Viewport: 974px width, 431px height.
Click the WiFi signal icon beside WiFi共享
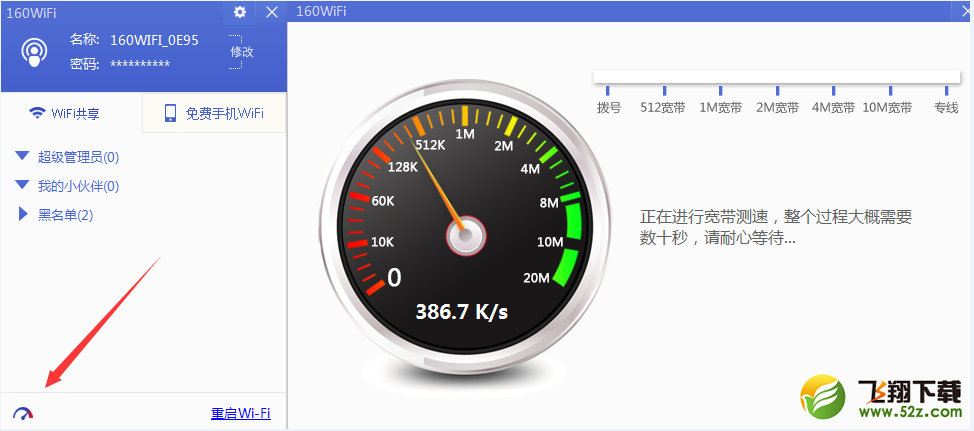pyautogui.click(x=38, y=113)
